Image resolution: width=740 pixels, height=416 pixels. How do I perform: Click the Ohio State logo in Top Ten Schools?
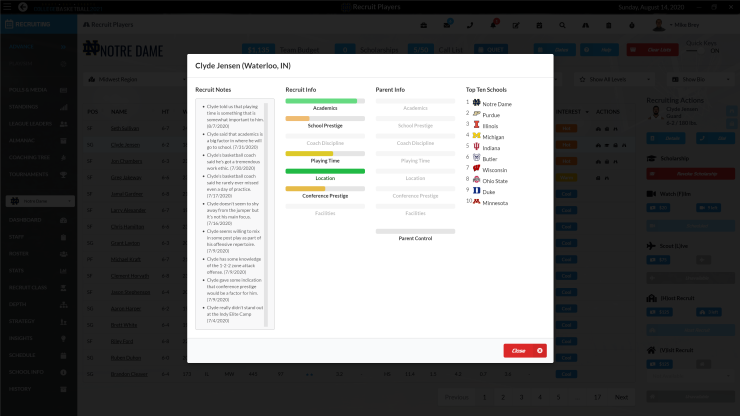coord(476,180)
